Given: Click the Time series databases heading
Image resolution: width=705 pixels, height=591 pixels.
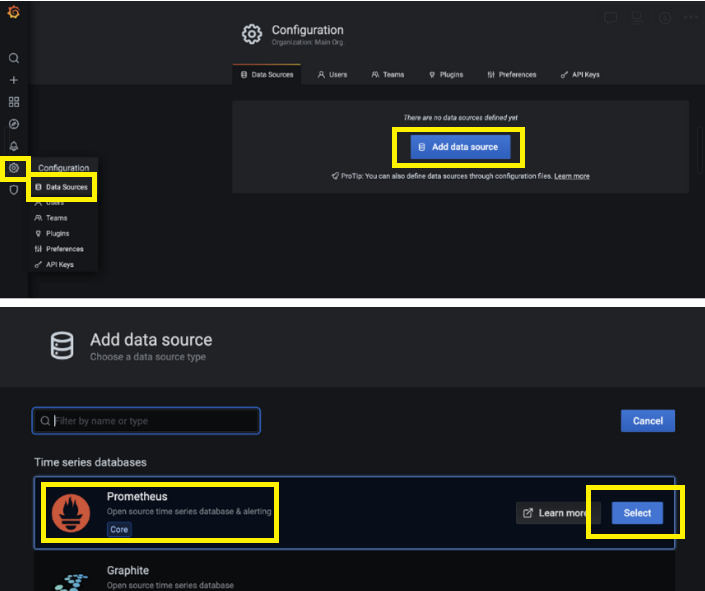Looking at the screenshot, I should click(x=90, y=462).
